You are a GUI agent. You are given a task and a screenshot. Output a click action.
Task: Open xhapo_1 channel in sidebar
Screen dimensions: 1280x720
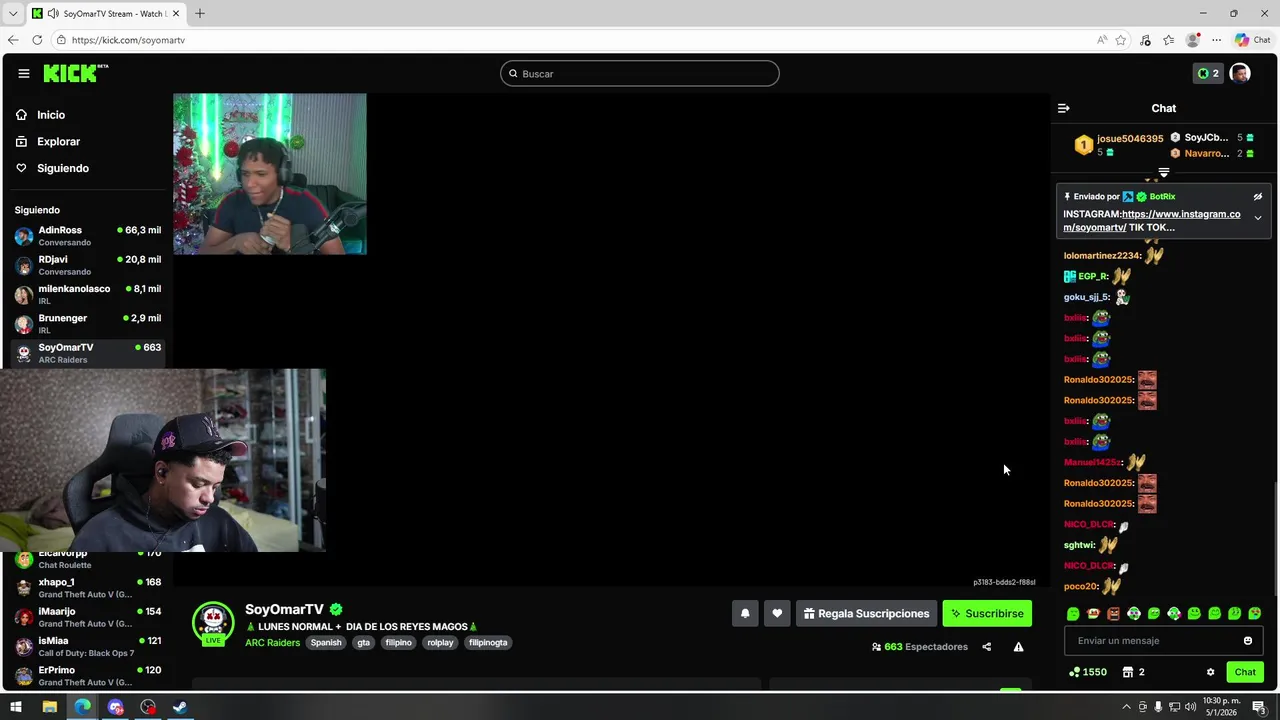tap(86, 588)
